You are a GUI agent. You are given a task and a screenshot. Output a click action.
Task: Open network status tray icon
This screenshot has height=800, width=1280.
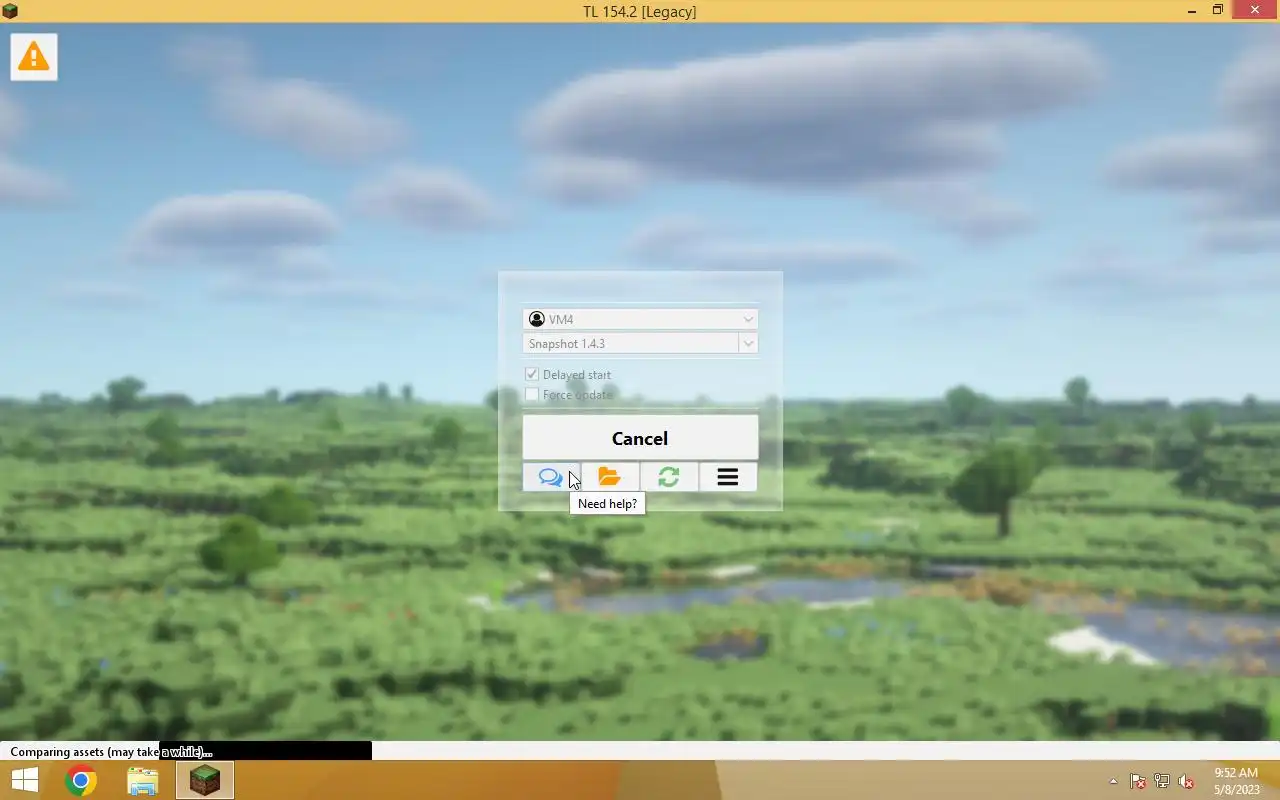(x=1162, y=781)
